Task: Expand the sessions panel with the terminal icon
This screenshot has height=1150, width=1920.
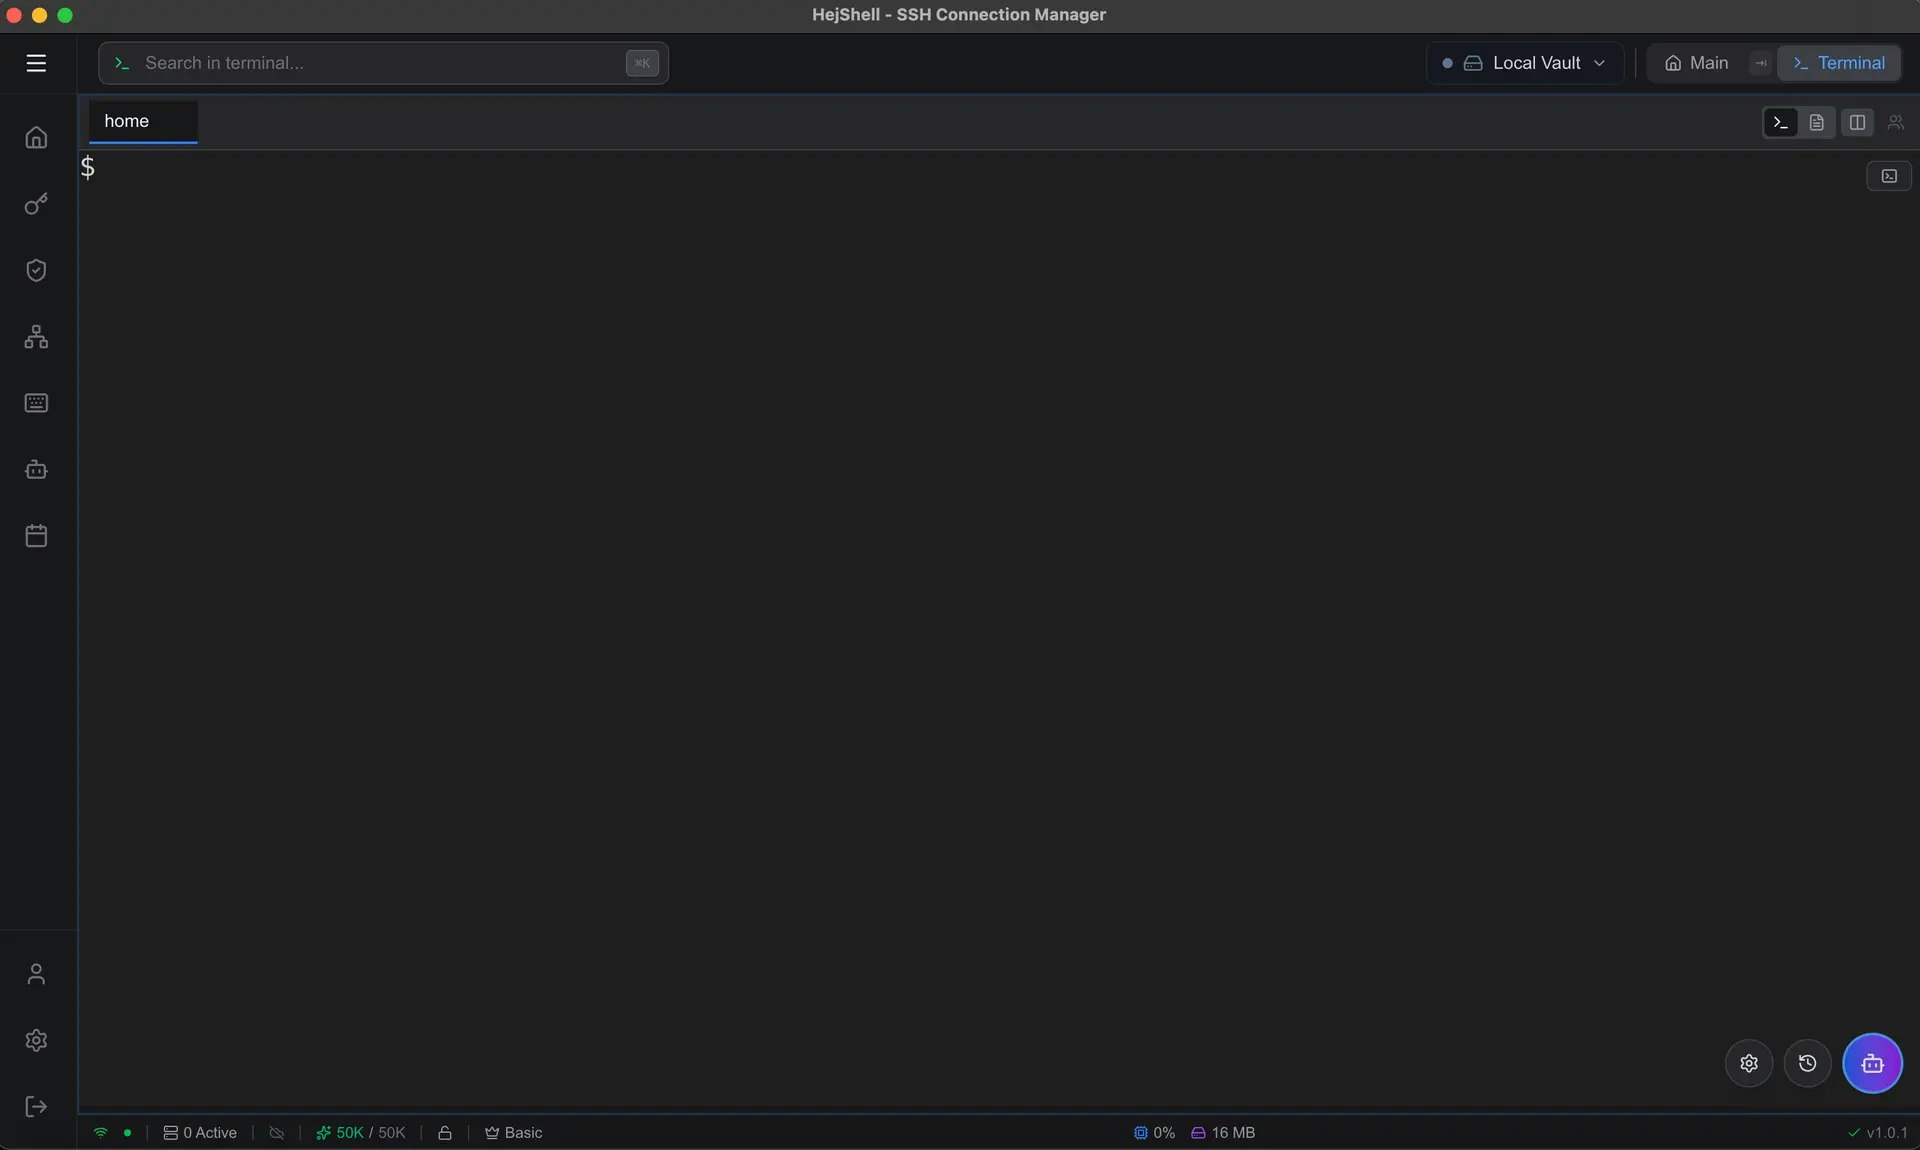Action: pyautogui.click(x=1888, y=175)
